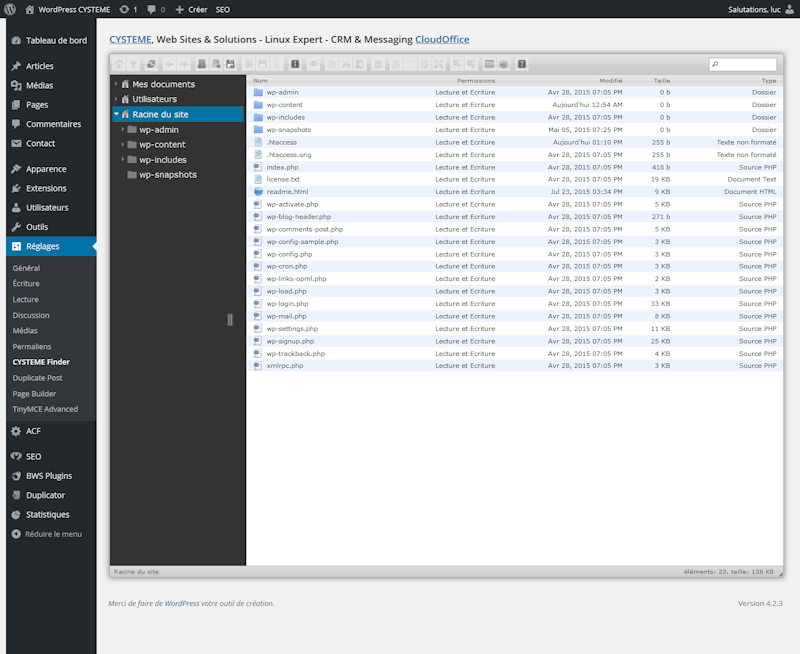Open the Extensions menu in the sidebar

click(x=46, y=188)
